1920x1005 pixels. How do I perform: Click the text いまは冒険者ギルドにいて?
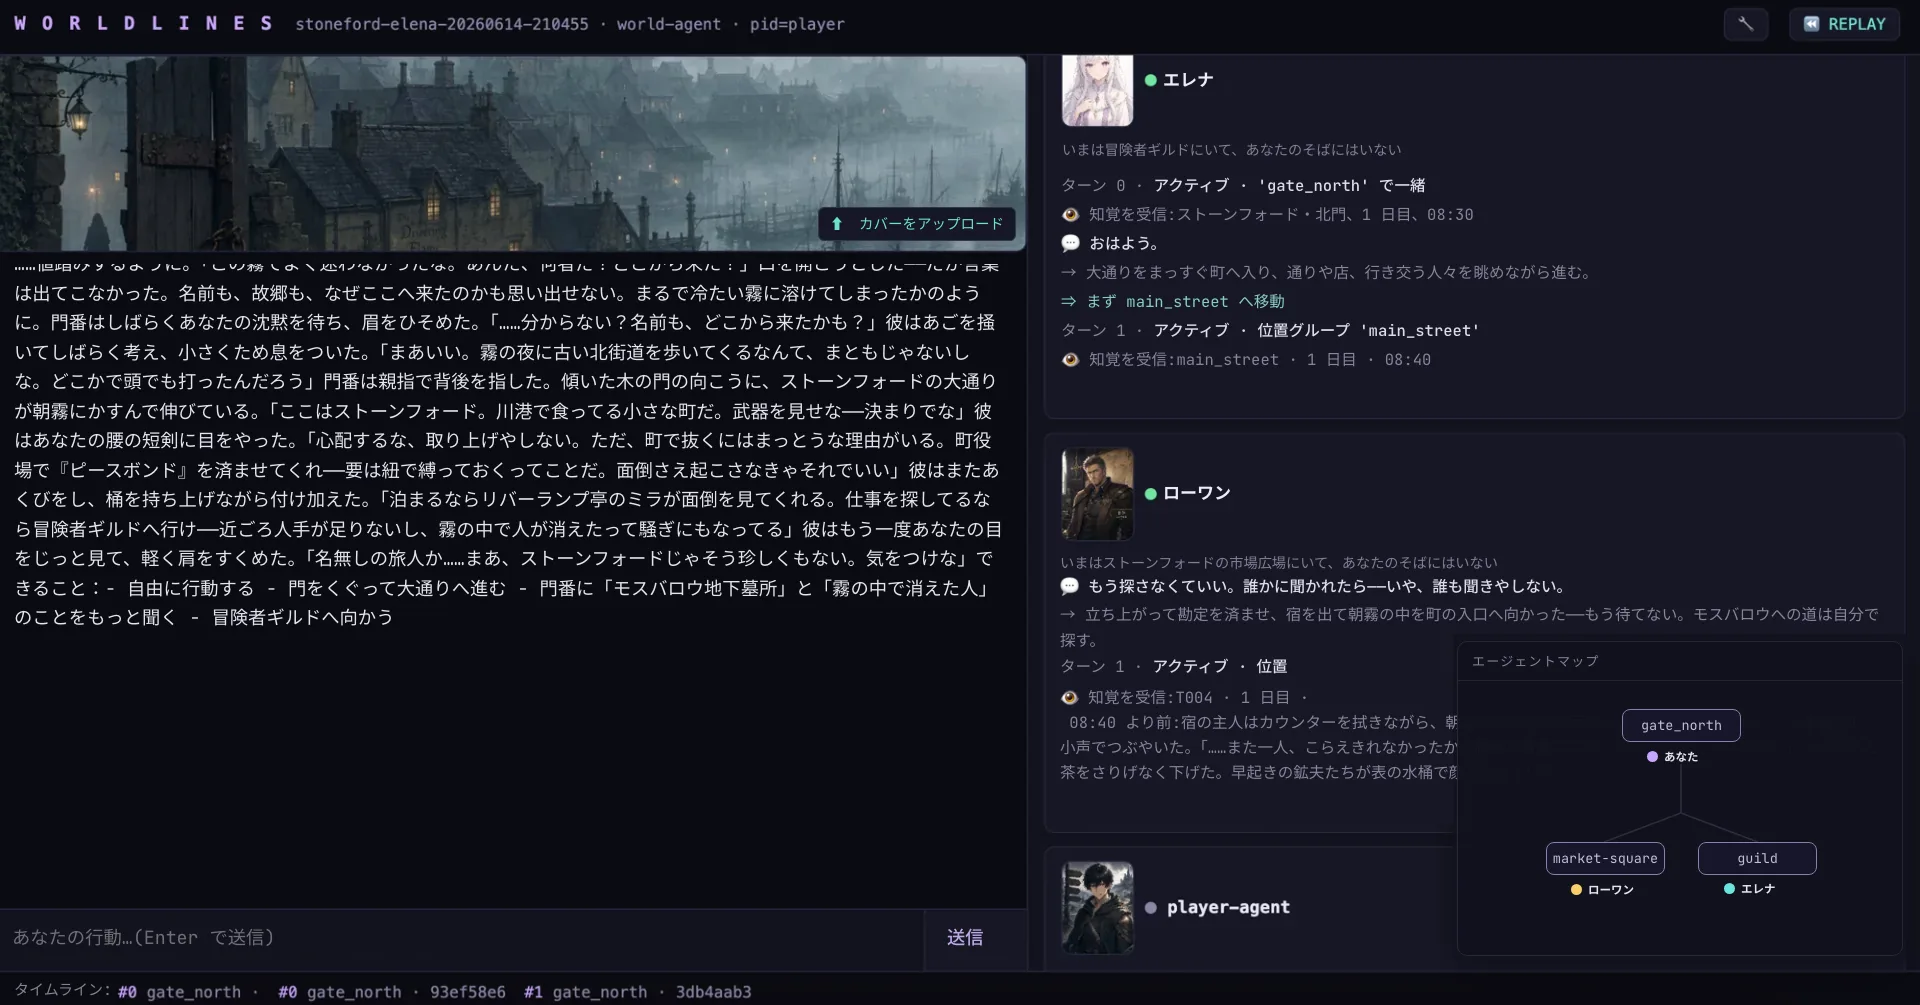pyautogui.click(x=1149, y=150)
